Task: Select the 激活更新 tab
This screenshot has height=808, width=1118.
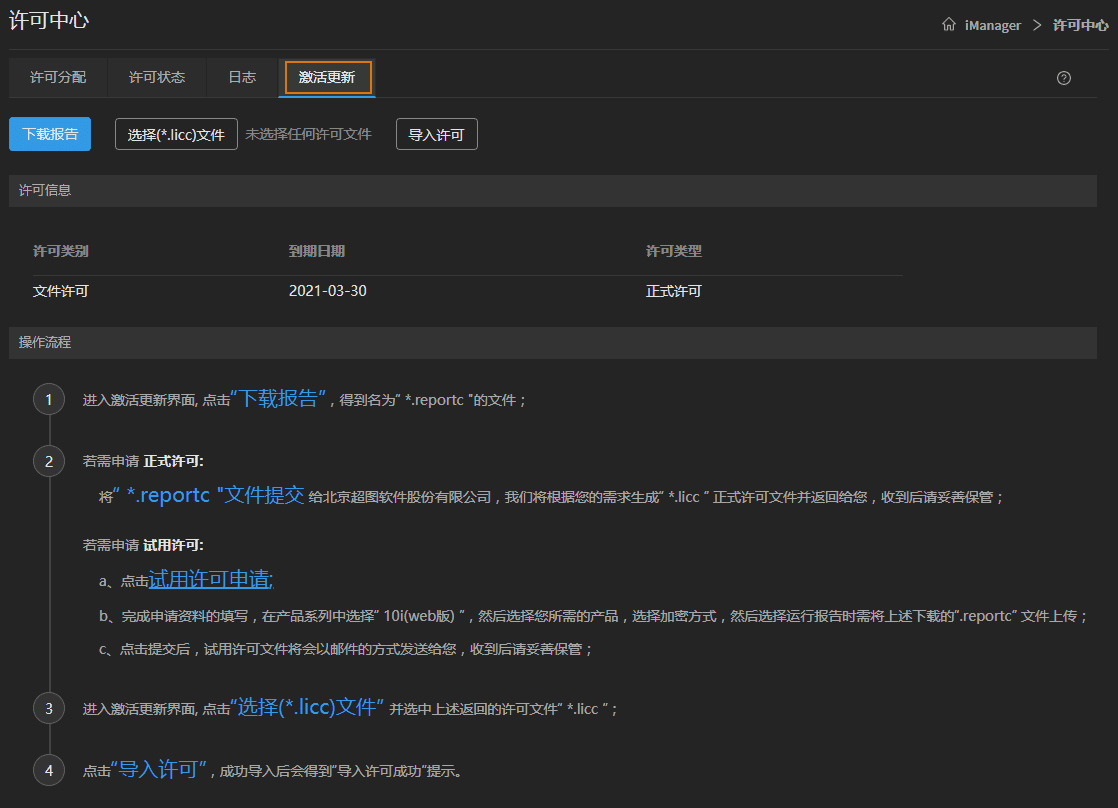Action: tap(327, 77)
